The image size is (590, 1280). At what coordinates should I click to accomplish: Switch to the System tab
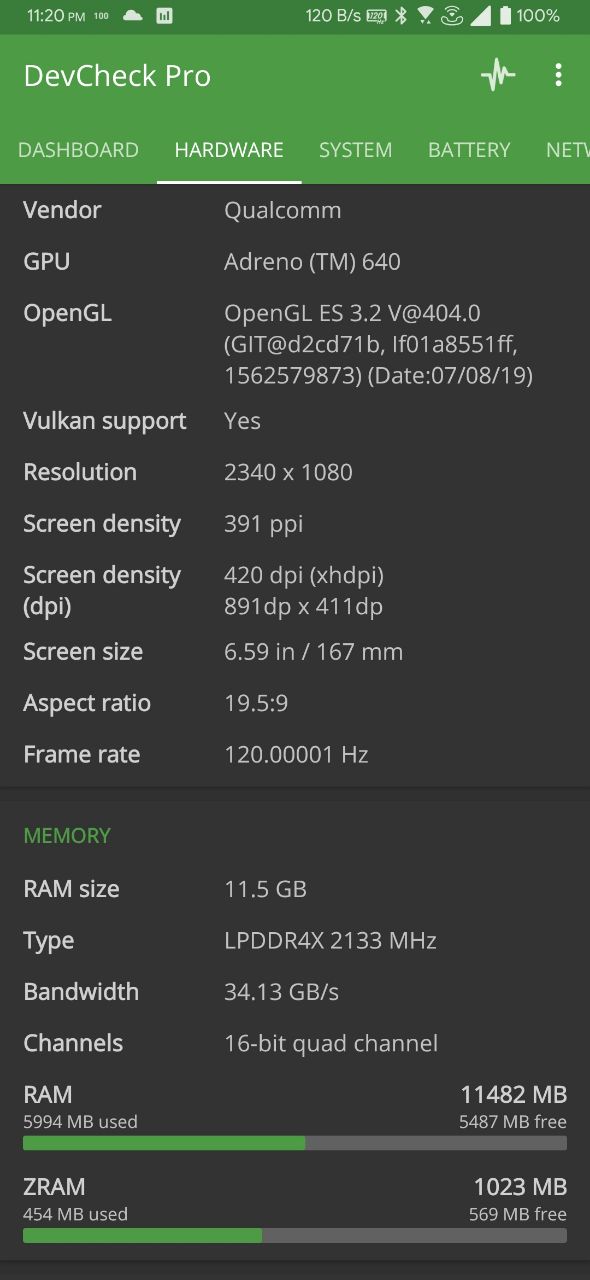click(355, 150)
